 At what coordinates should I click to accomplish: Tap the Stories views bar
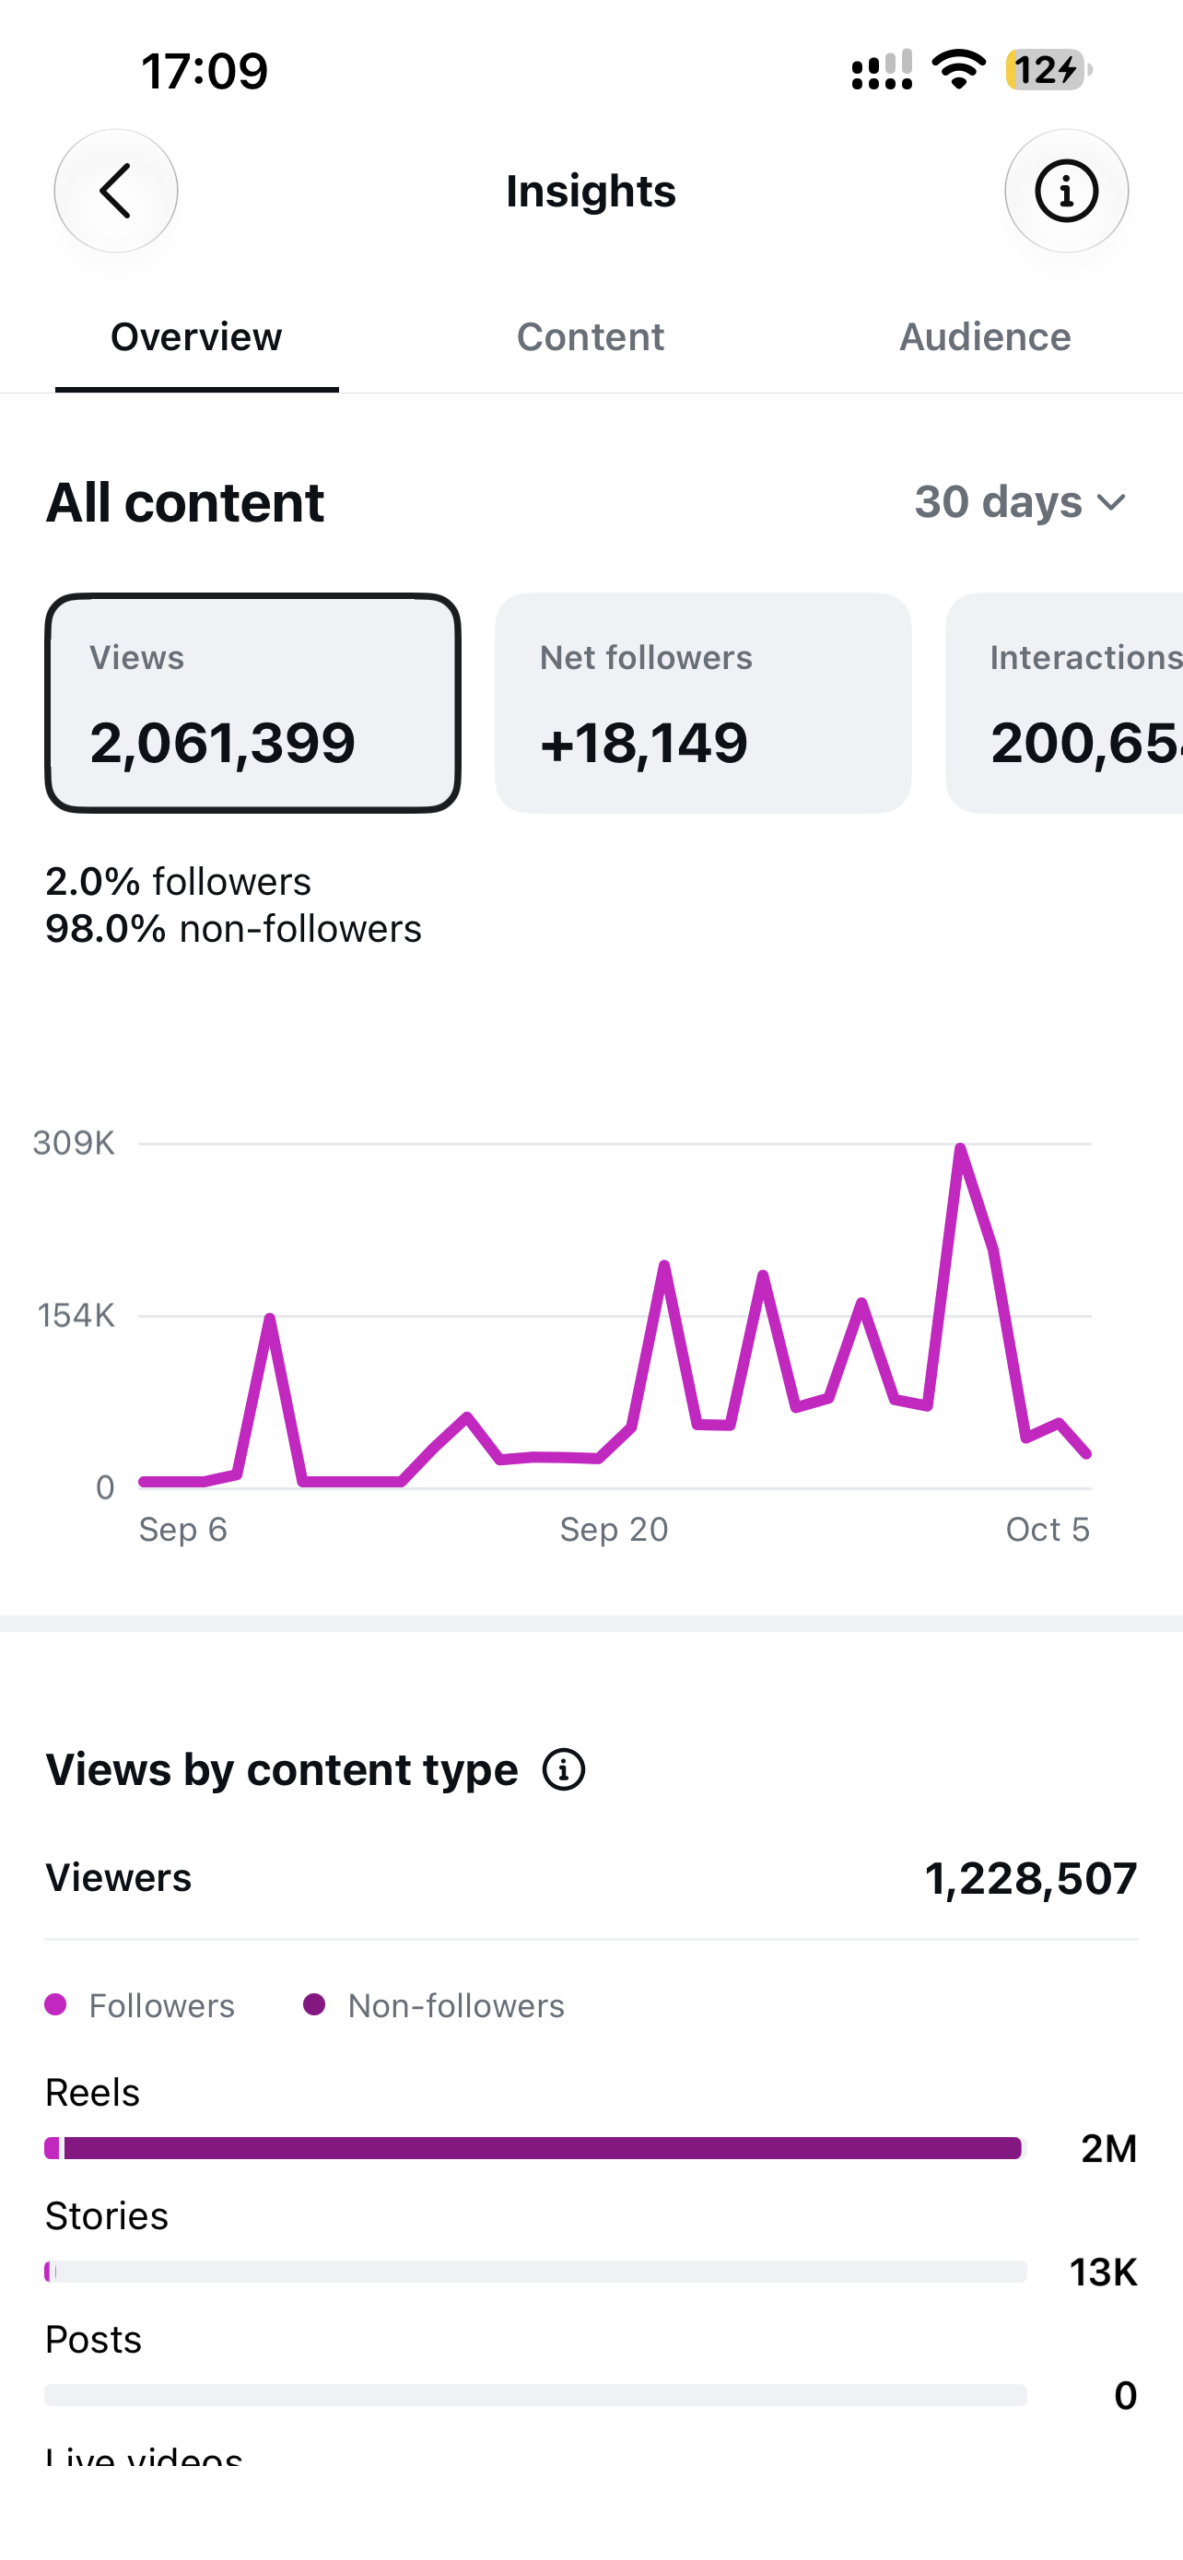point(535,2270)
